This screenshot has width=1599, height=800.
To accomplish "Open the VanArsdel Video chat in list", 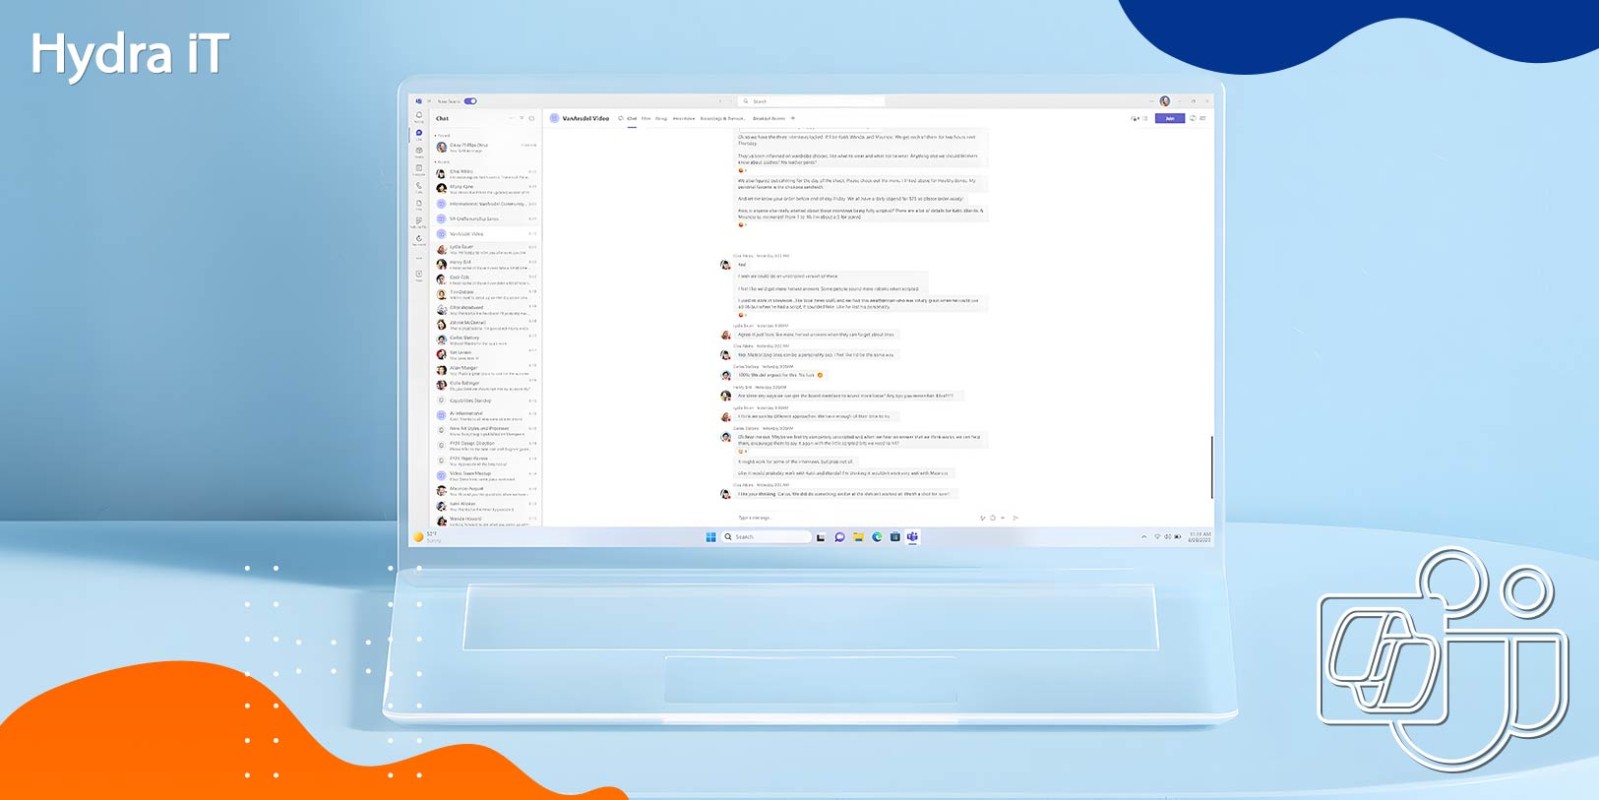I will click(486, 234).
